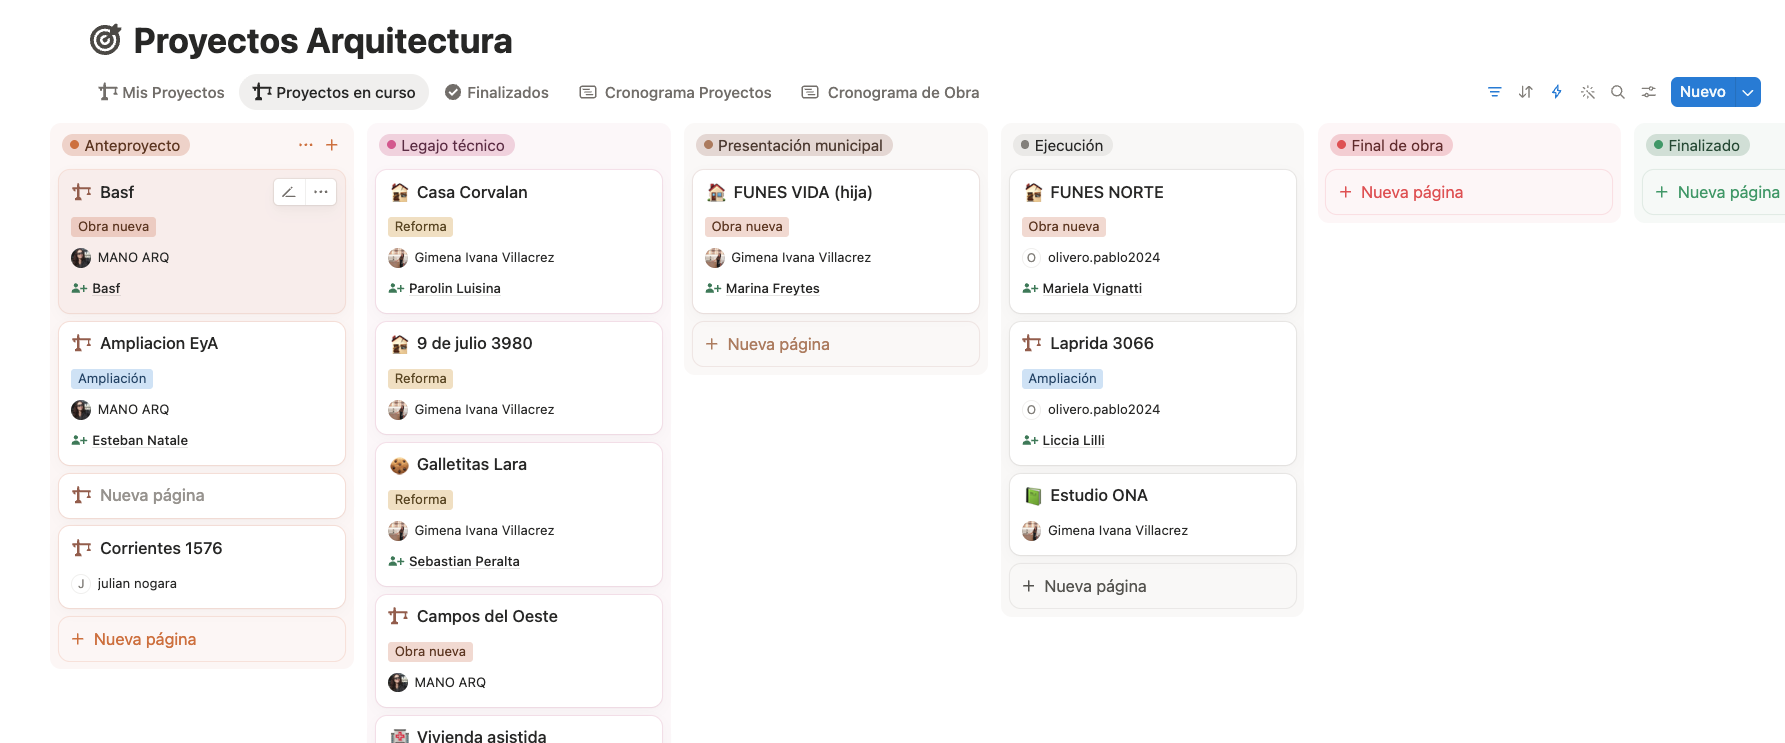Switch to Mis Proyectos tab

click(x=162, y=92)
